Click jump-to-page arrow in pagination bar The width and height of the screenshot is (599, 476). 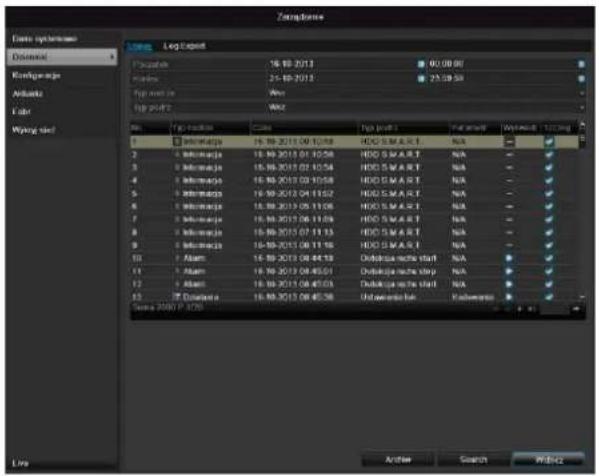pyautogui.click(x=576, y=309)
